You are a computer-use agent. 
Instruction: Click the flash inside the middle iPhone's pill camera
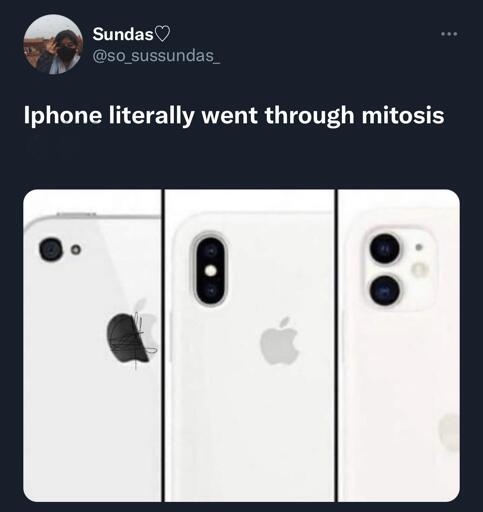point(210,270)
